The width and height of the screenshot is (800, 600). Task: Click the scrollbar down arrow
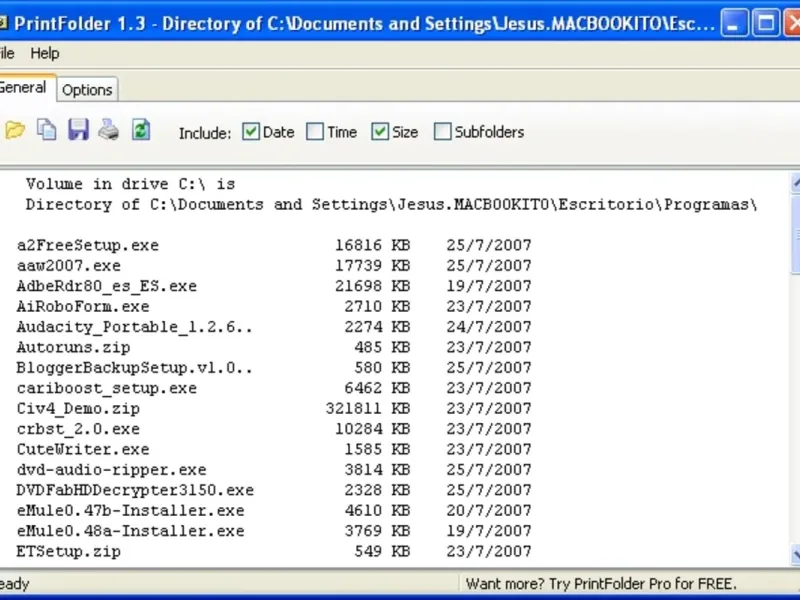(795, 554)
